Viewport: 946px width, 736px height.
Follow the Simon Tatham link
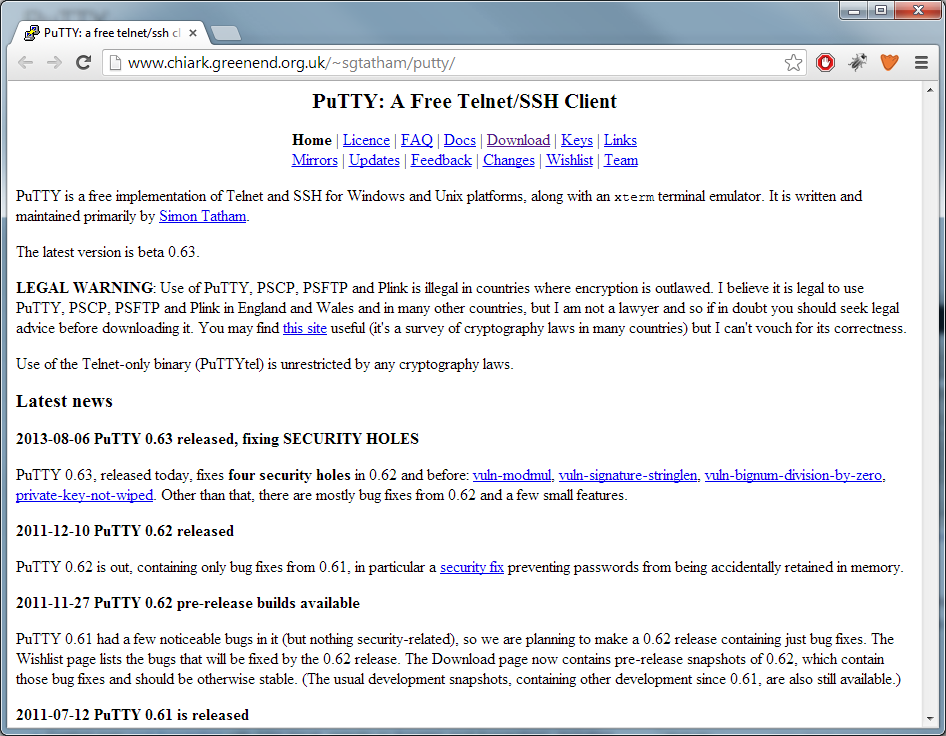[x=203, y=216]
